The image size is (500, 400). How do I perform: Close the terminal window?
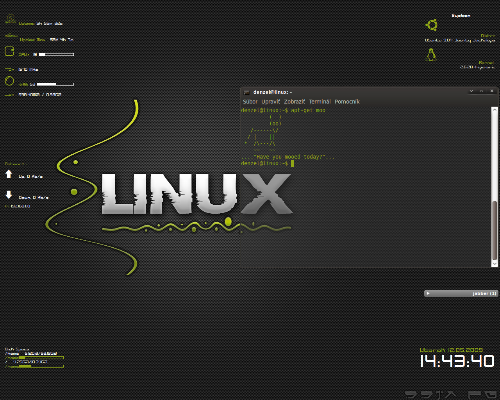(x=492, y=91)
